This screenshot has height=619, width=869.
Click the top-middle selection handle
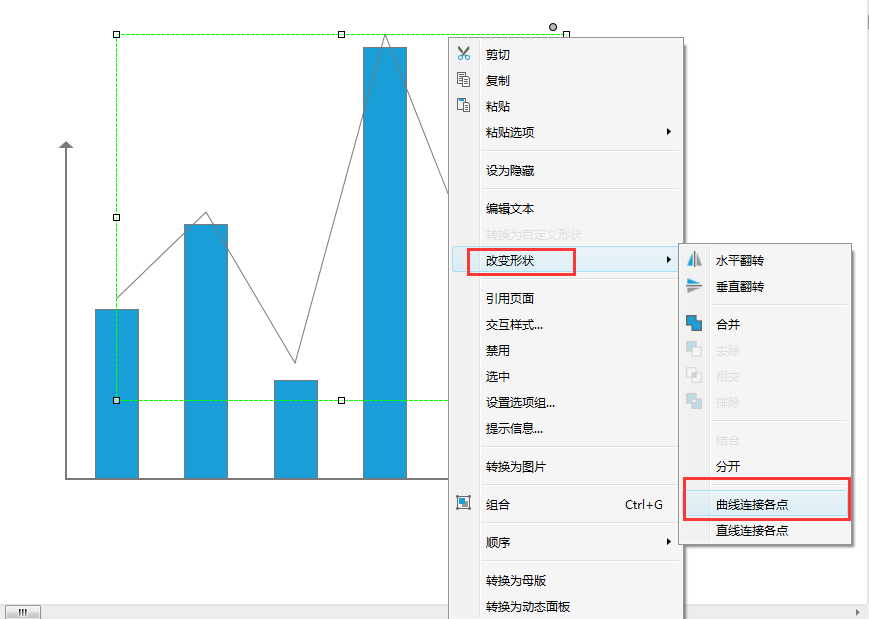341,34
